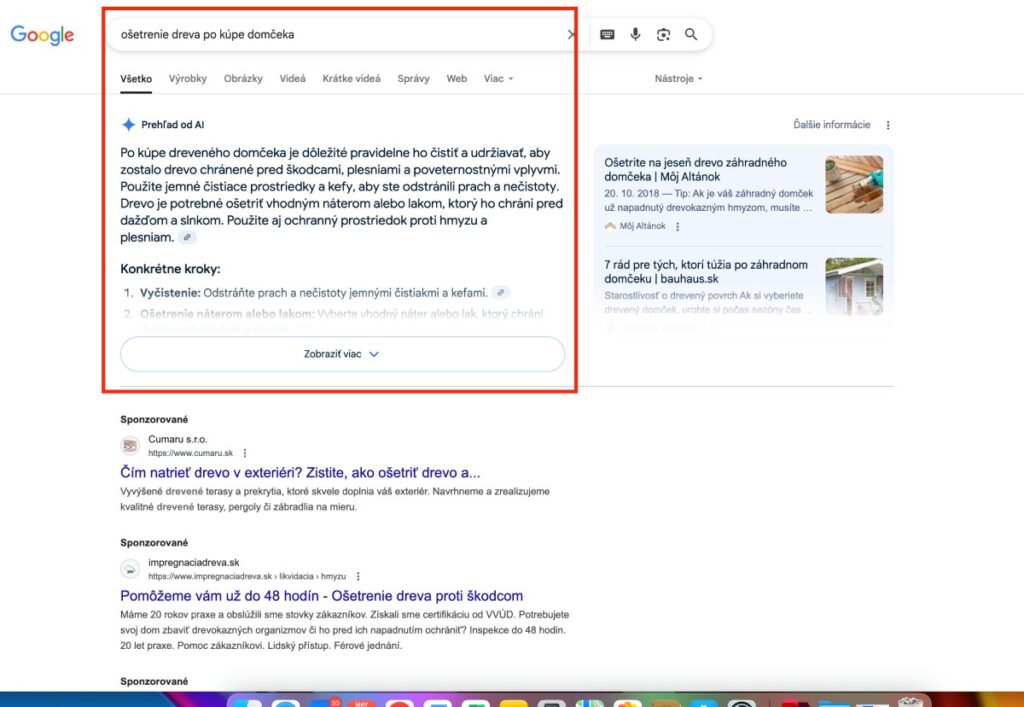Click the 'Konkrétne kroky:' heading text
Screen dimensions: 1024x707
pos(170,269)
